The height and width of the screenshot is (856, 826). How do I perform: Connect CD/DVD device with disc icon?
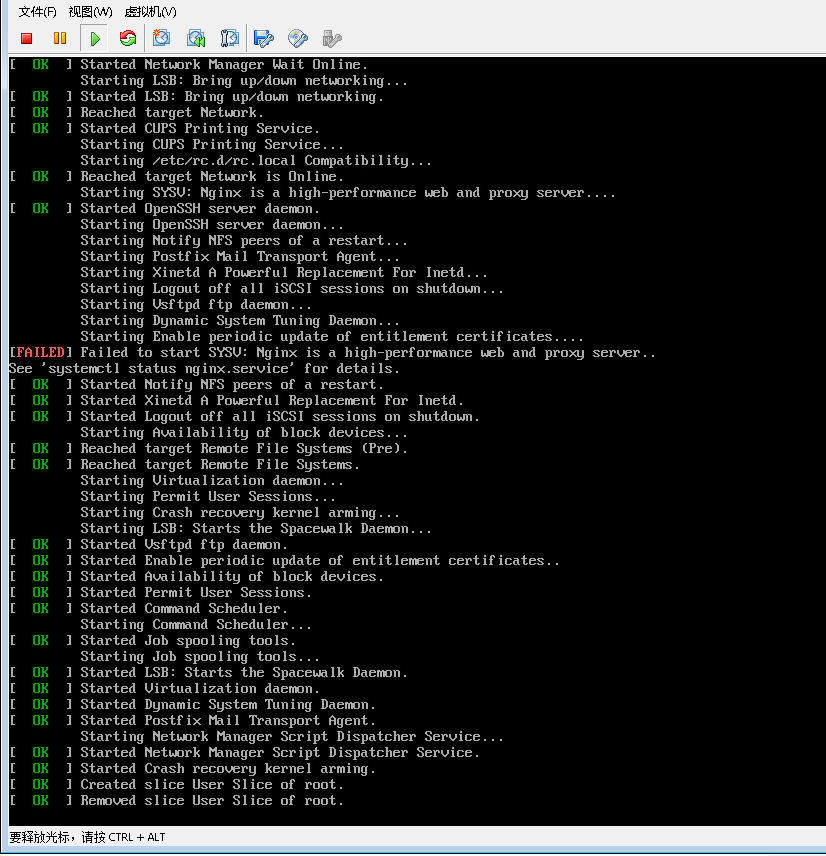(298, 38)
